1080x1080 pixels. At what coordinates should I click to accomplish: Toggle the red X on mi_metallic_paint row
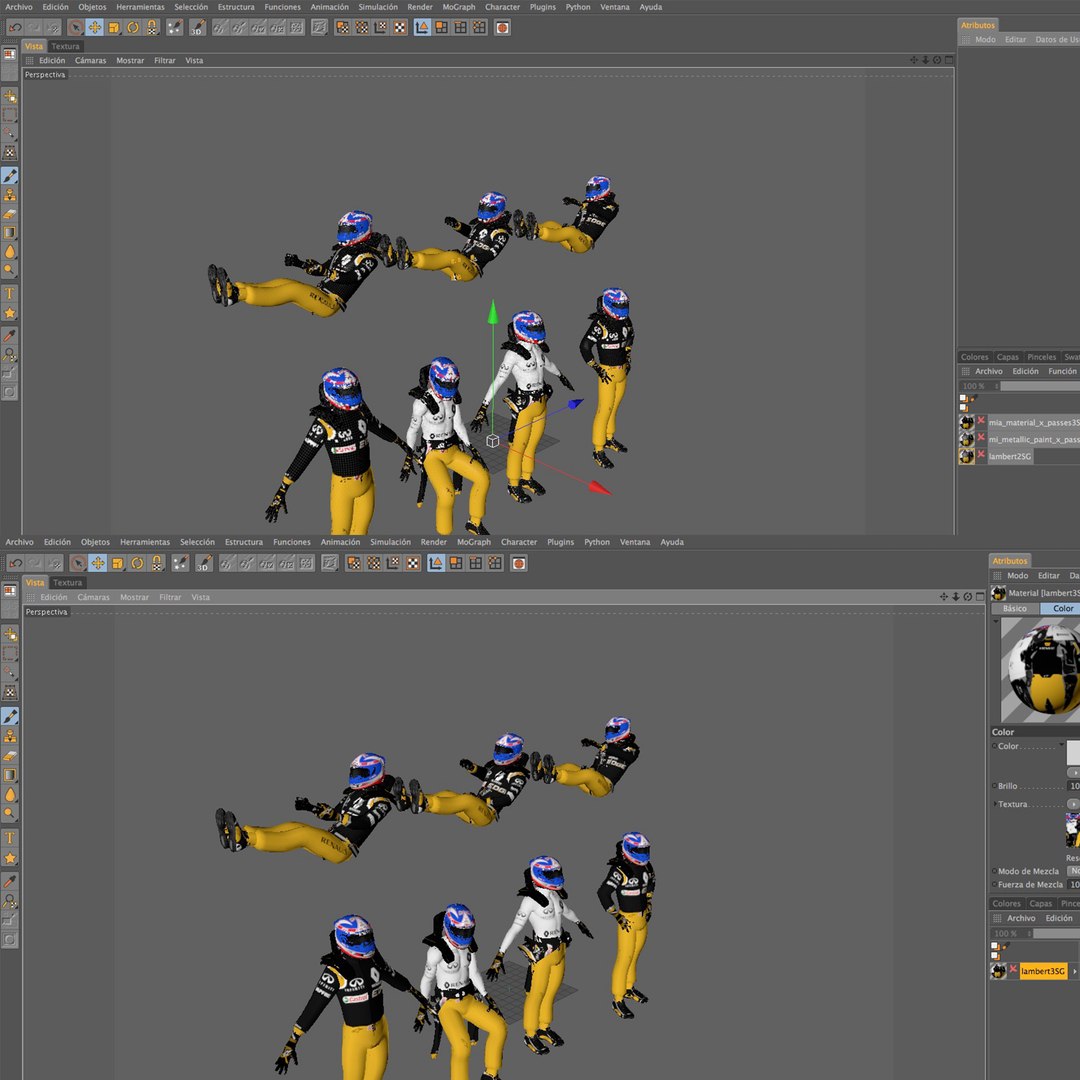[x=981, y=438]
